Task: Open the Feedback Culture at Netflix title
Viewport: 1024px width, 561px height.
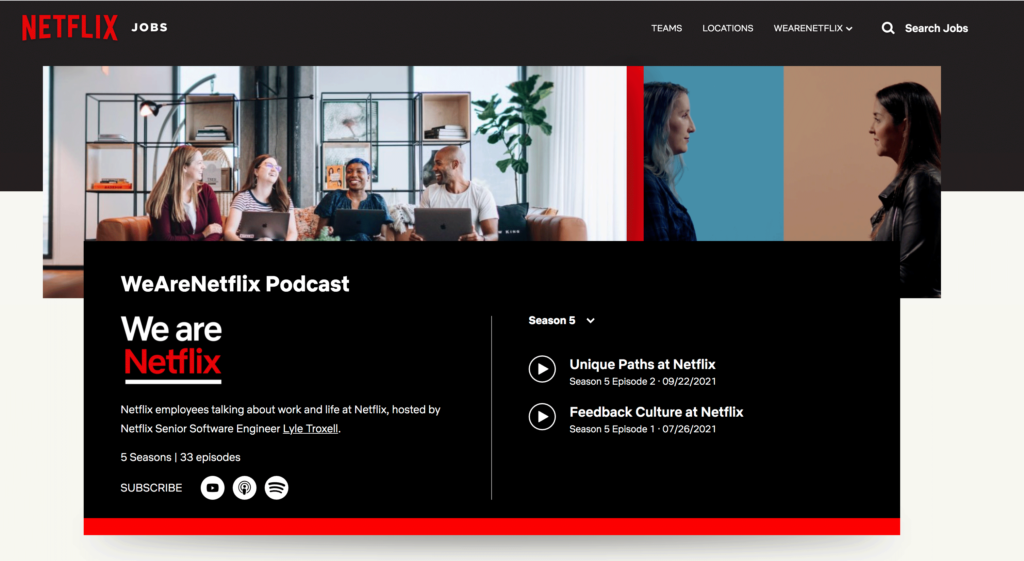Action: 656,412
